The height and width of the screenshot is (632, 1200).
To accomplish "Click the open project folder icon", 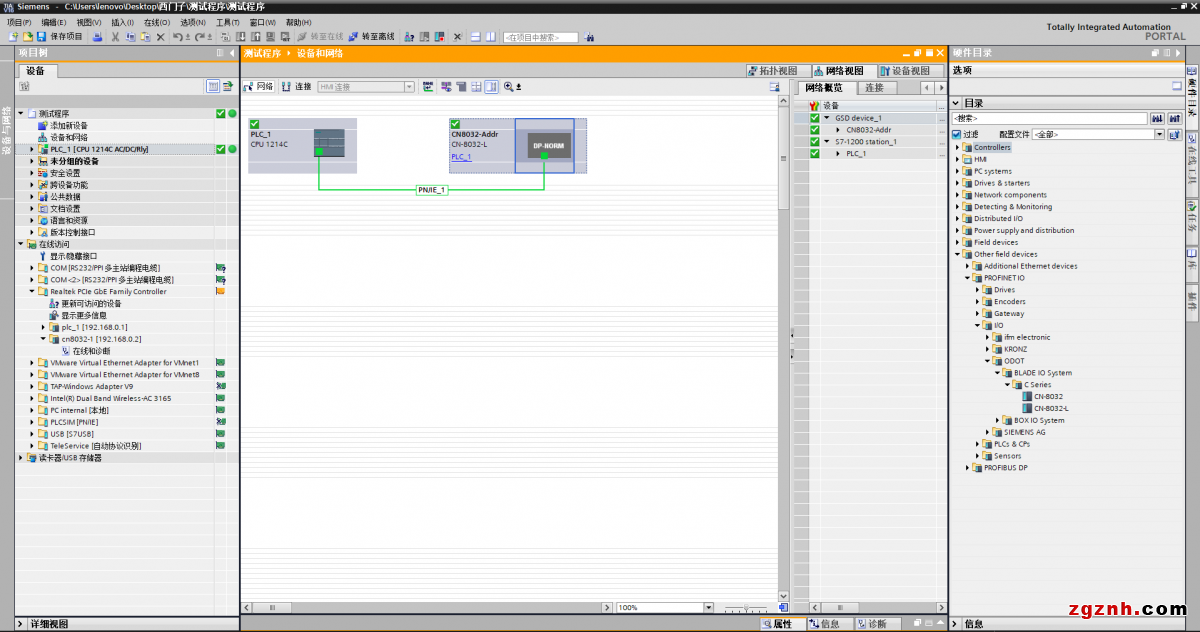I will pyautogui.click(x=27, y=37).
